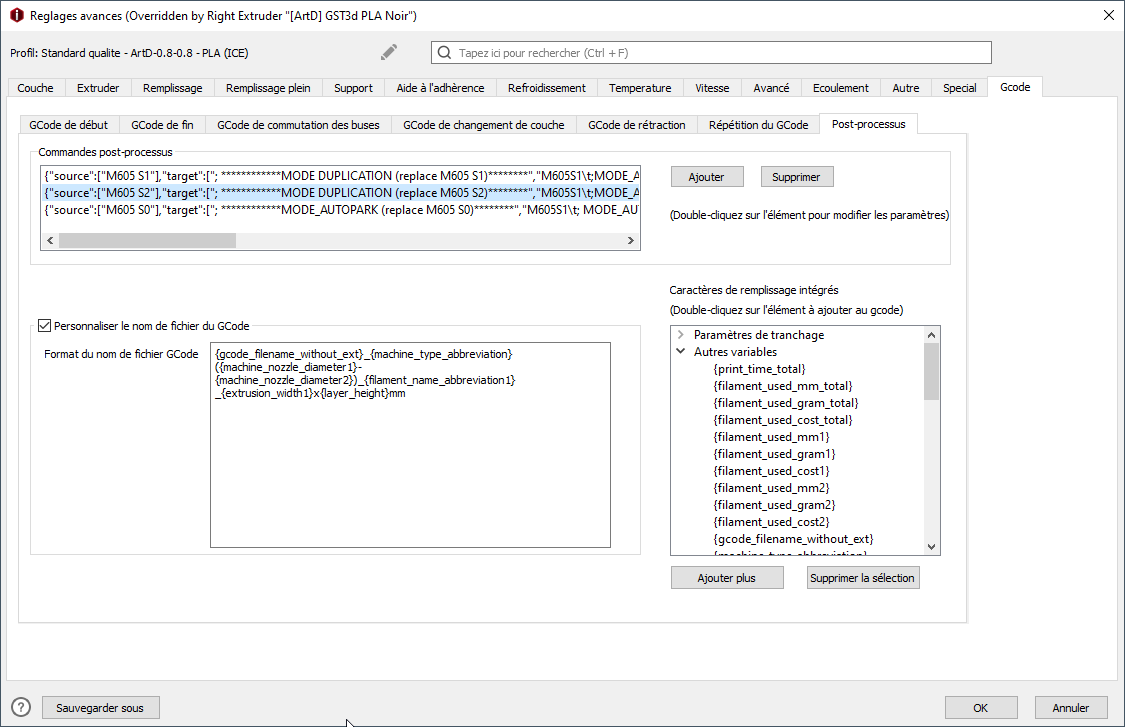Click up arrow of variables list scrollbar

(x=931, y=335)
